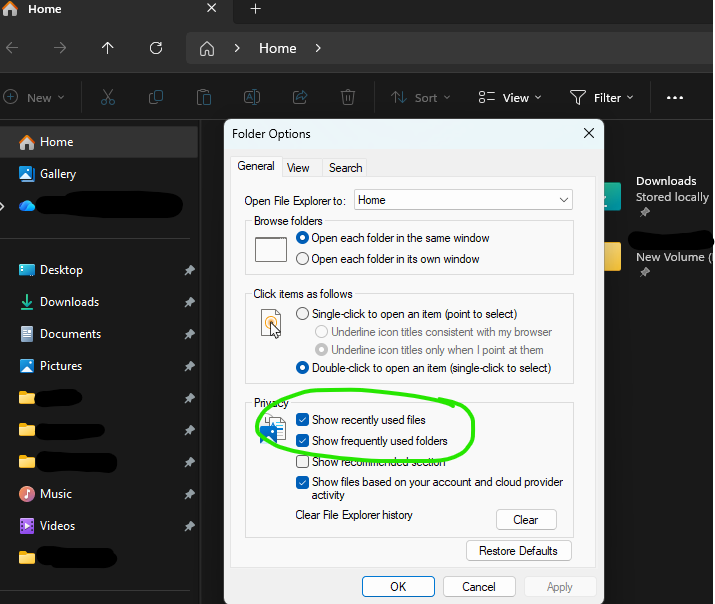Open Downloads folder in main pane
Screen dimensions: 715x604
[x=659, y=197]
